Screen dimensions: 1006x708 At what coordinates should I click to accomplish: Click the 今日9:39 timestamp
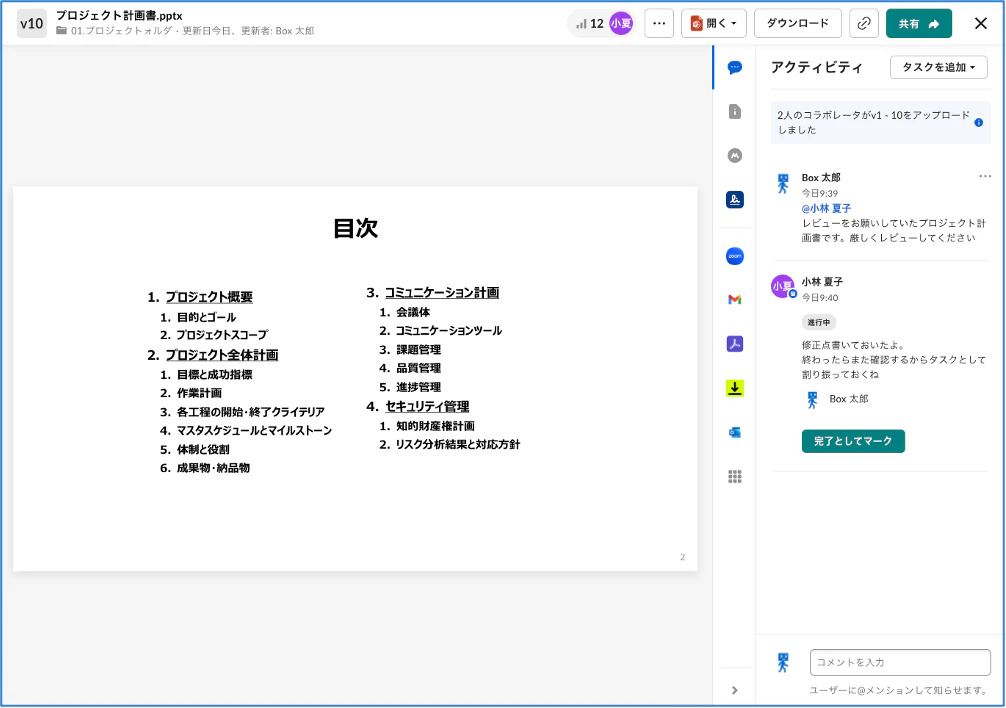(819, 193)
